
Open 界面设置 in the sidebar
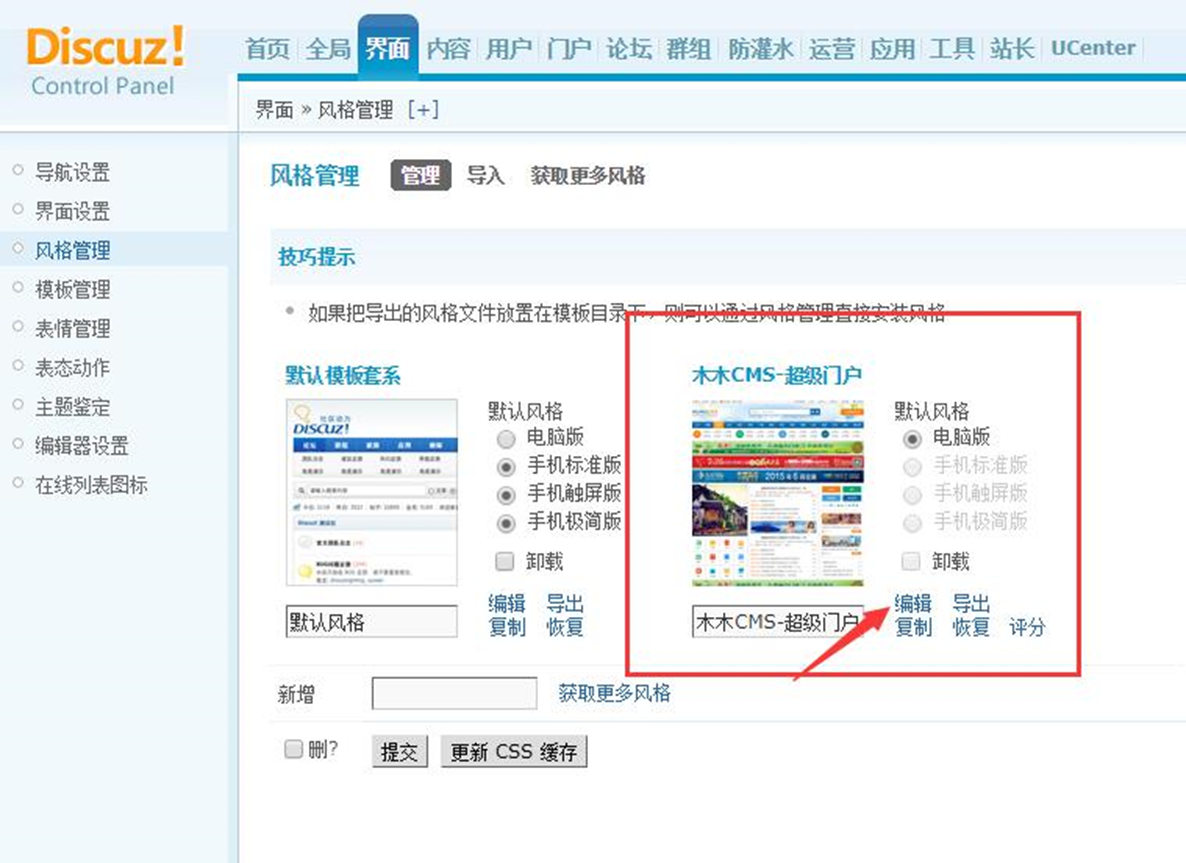[73, 211]
